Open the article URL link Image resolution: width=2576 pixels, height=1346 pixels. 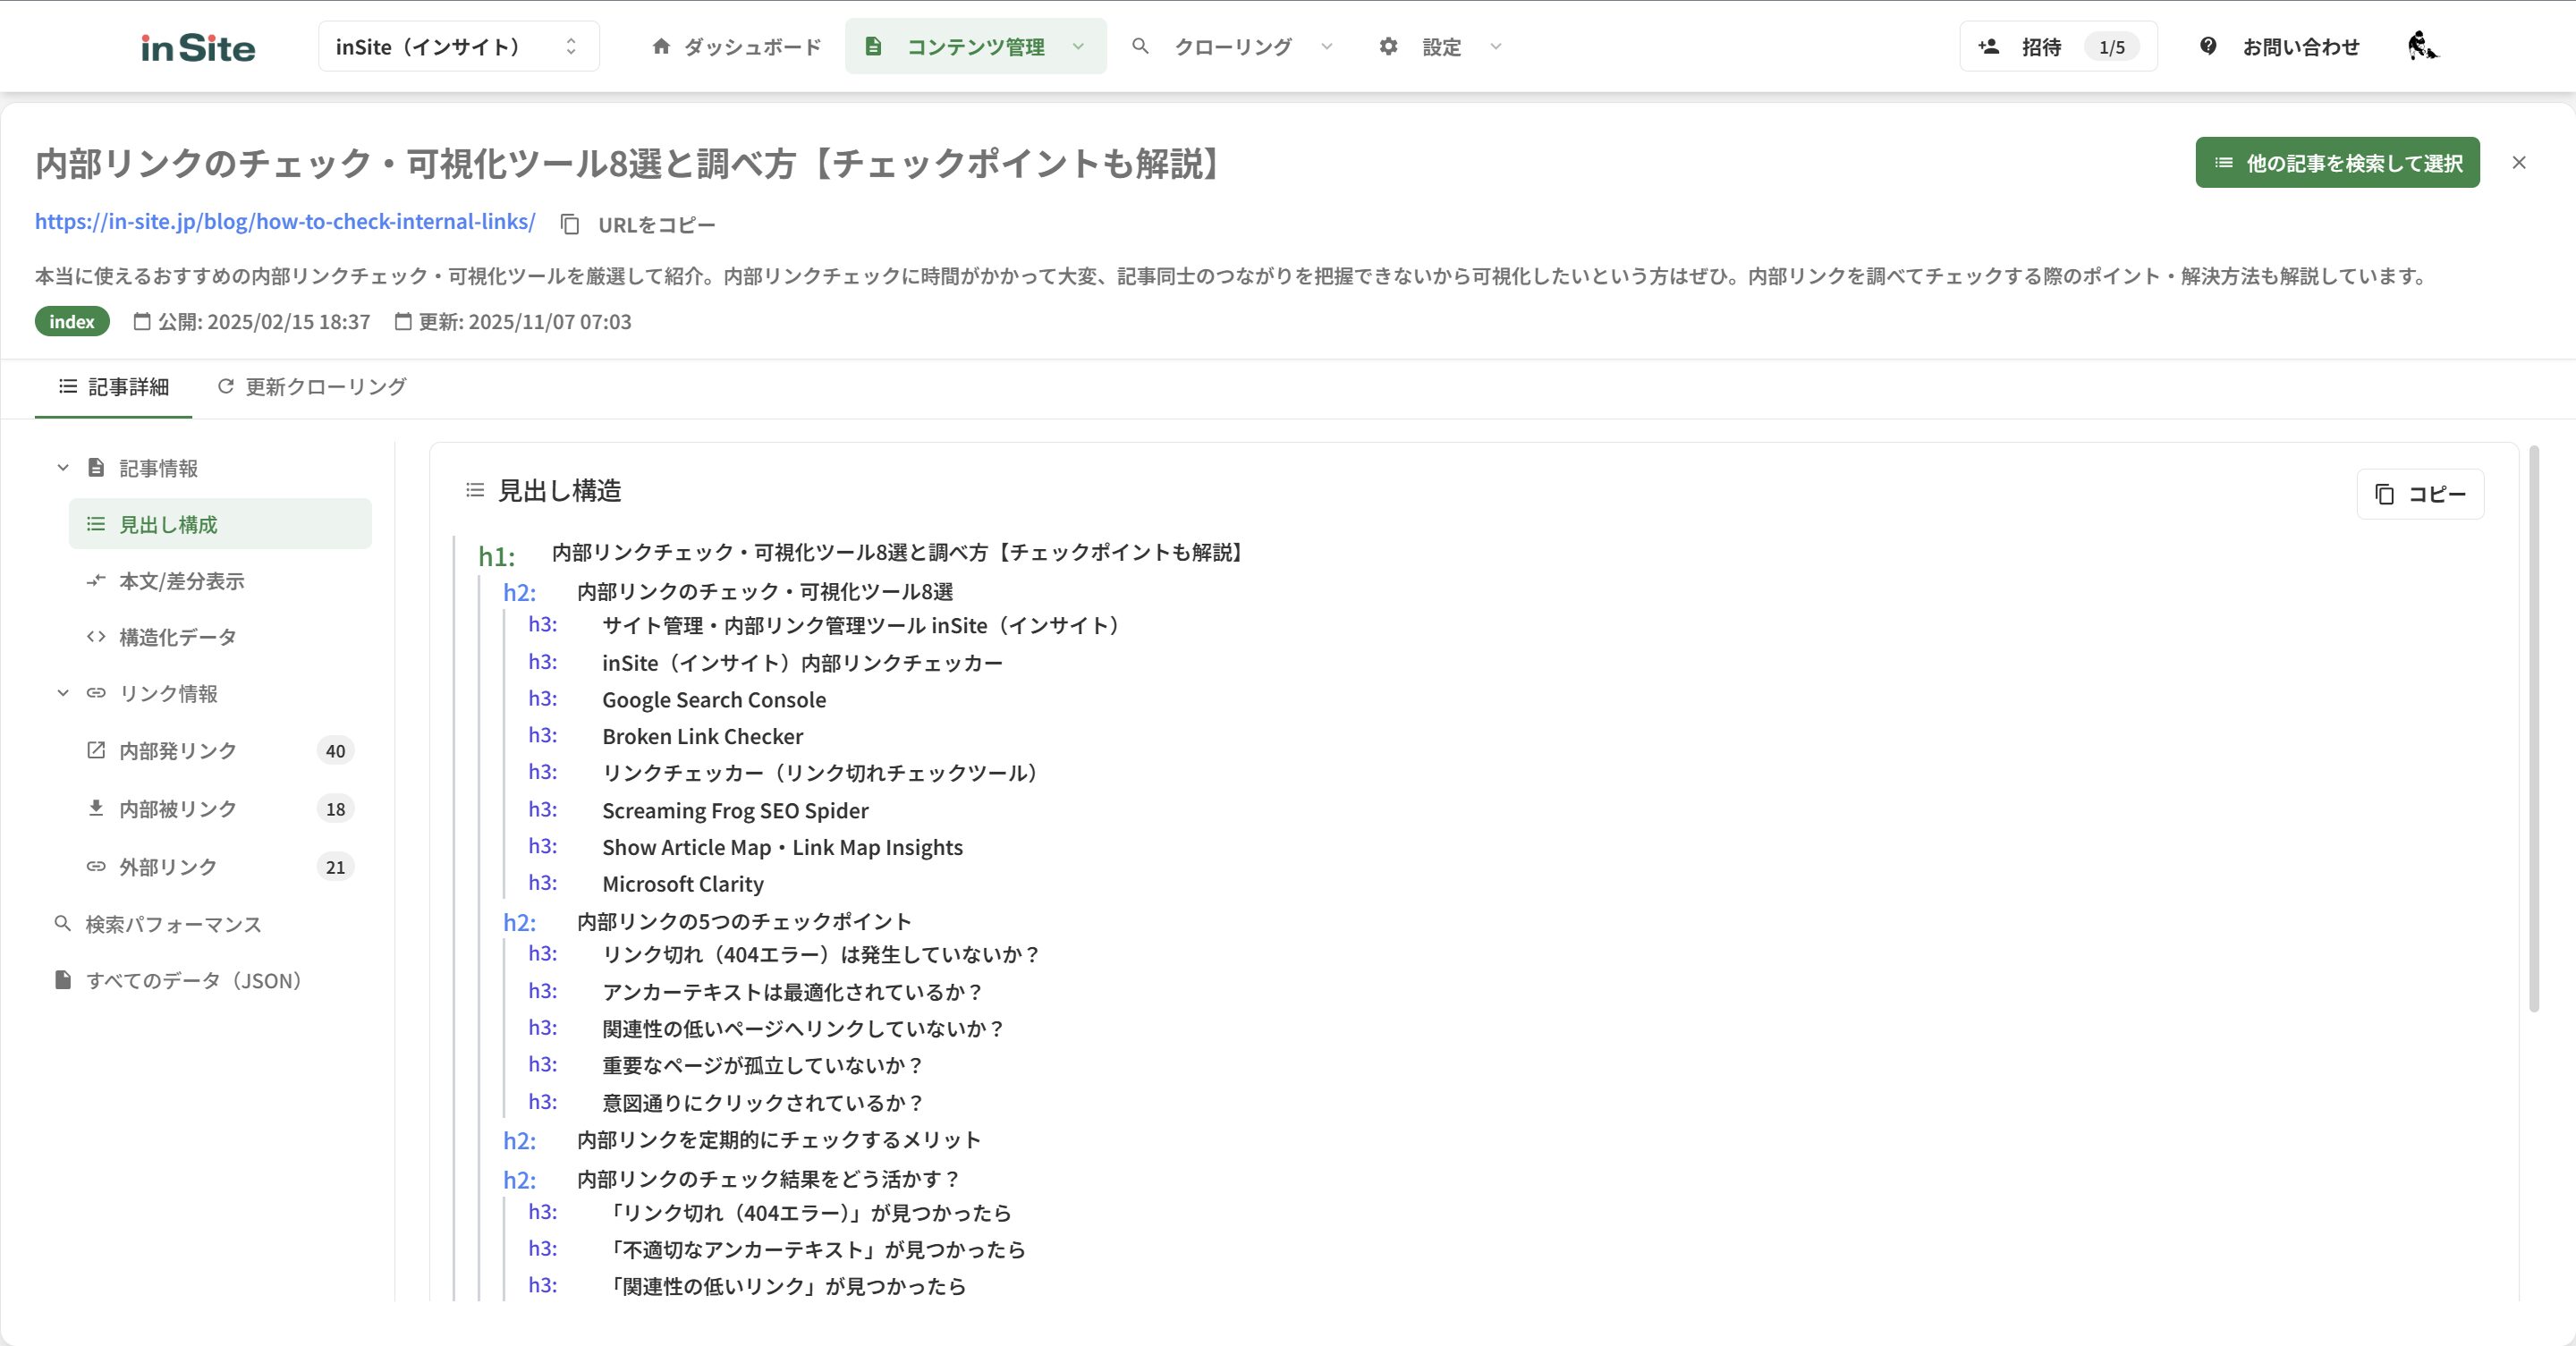pyautogui.click(x=285, y=222)
